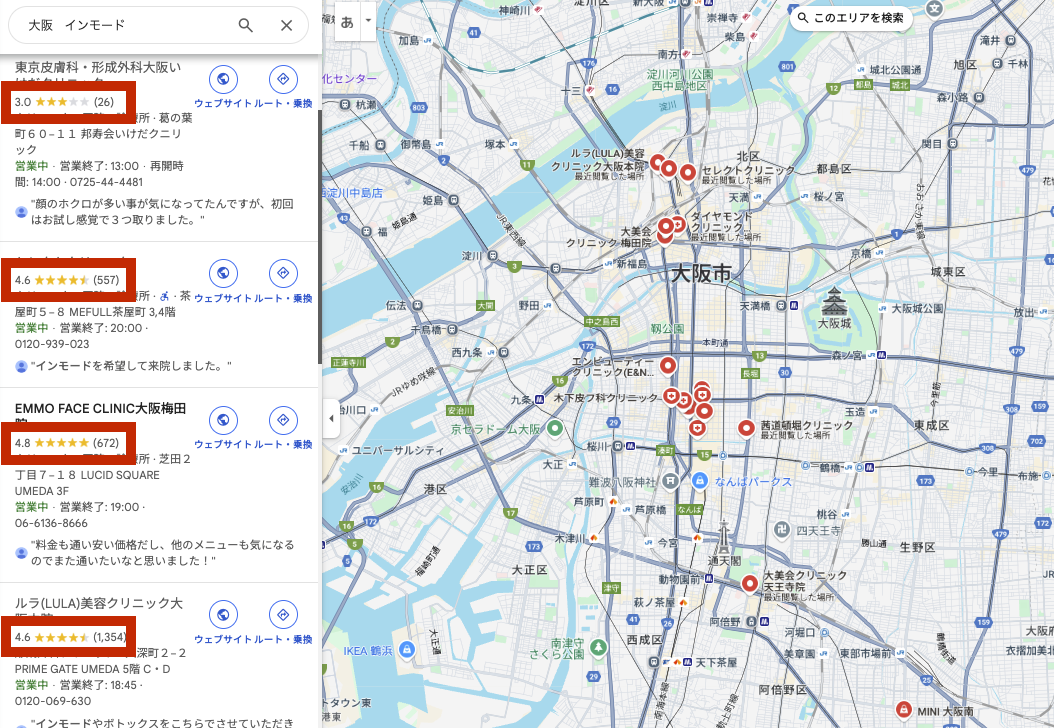Screen dimensions: 1054x728
Task: Click the 天下茶屋 station label
Action: click(716, 663)
